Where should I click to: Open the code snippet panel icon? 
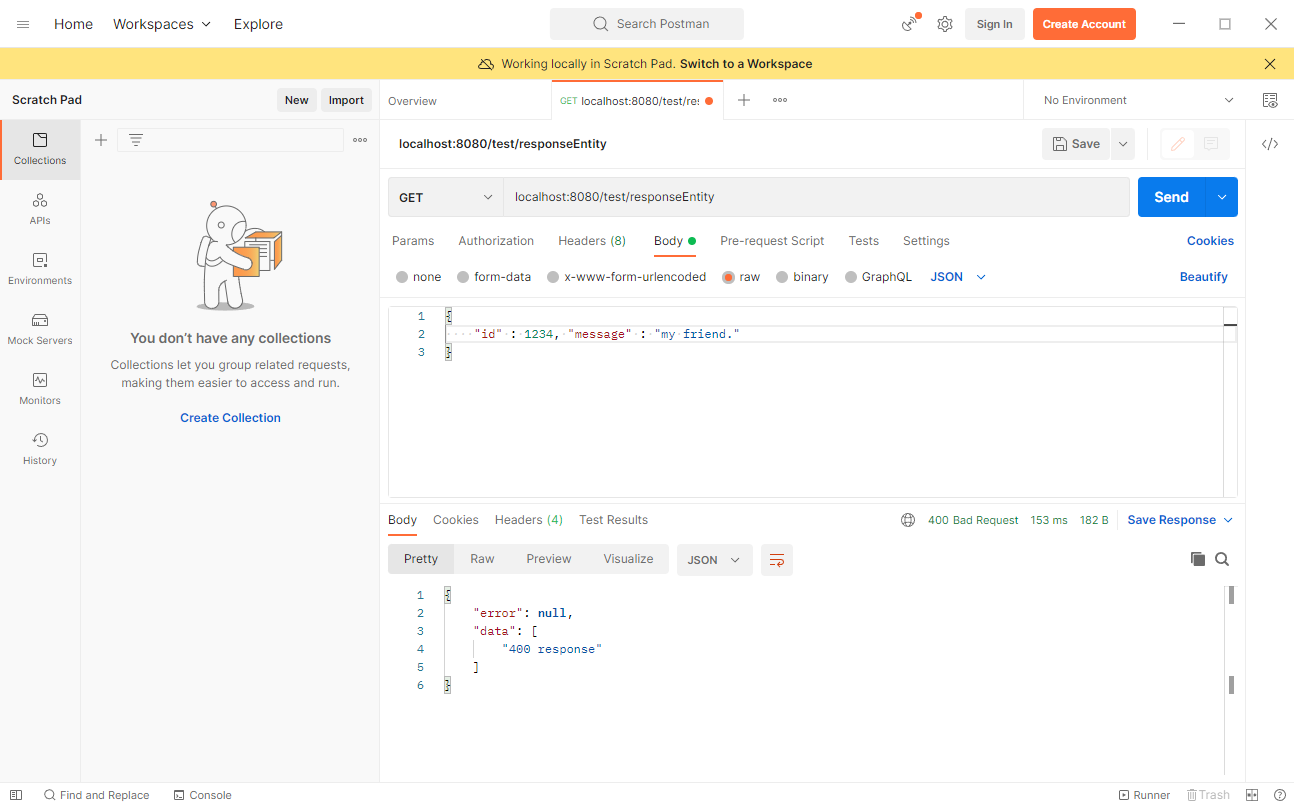click(x=1270, y=144)
